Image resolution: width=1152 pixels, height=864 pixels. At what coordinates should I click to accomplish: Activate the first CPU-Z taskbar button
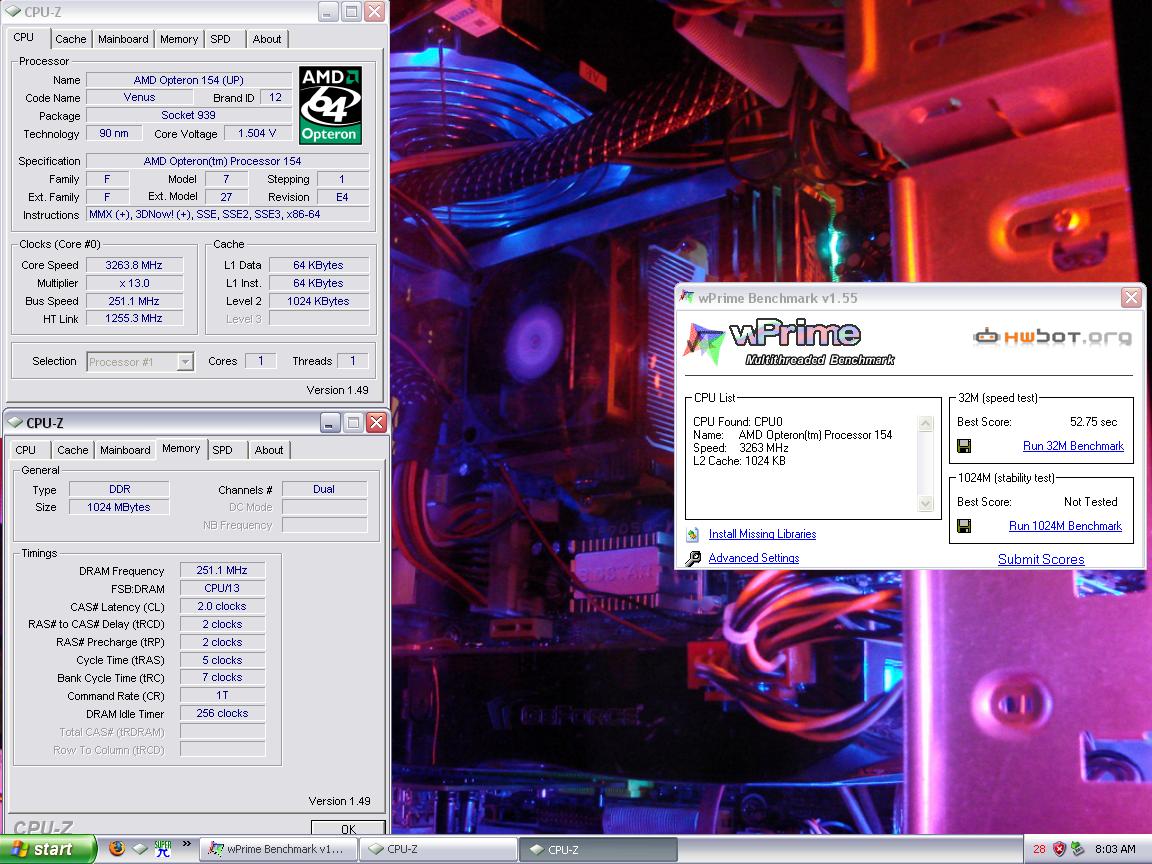tap(437, 849)
